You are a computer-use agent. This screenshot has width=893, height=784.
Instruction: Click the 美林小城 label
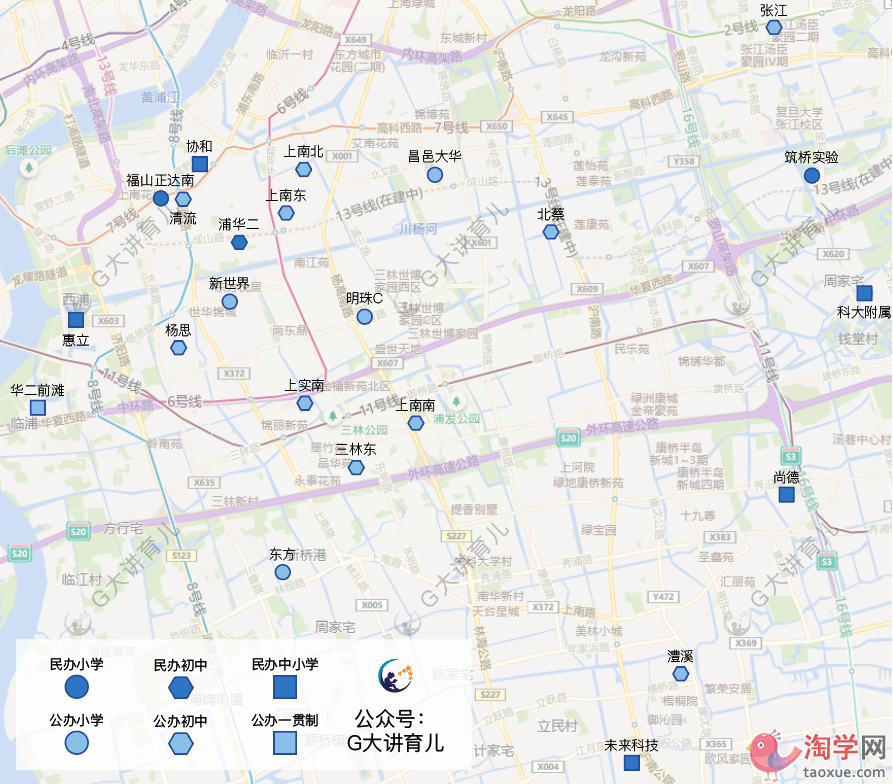(x=599, y=631)
